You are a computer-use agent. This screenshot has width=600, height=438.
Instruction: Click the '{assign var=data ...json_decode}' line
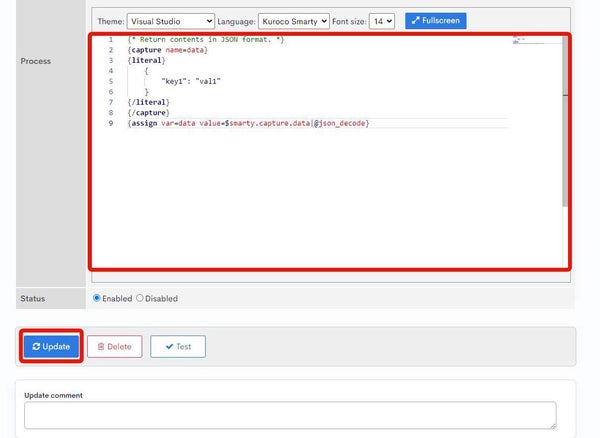[249, 123]
